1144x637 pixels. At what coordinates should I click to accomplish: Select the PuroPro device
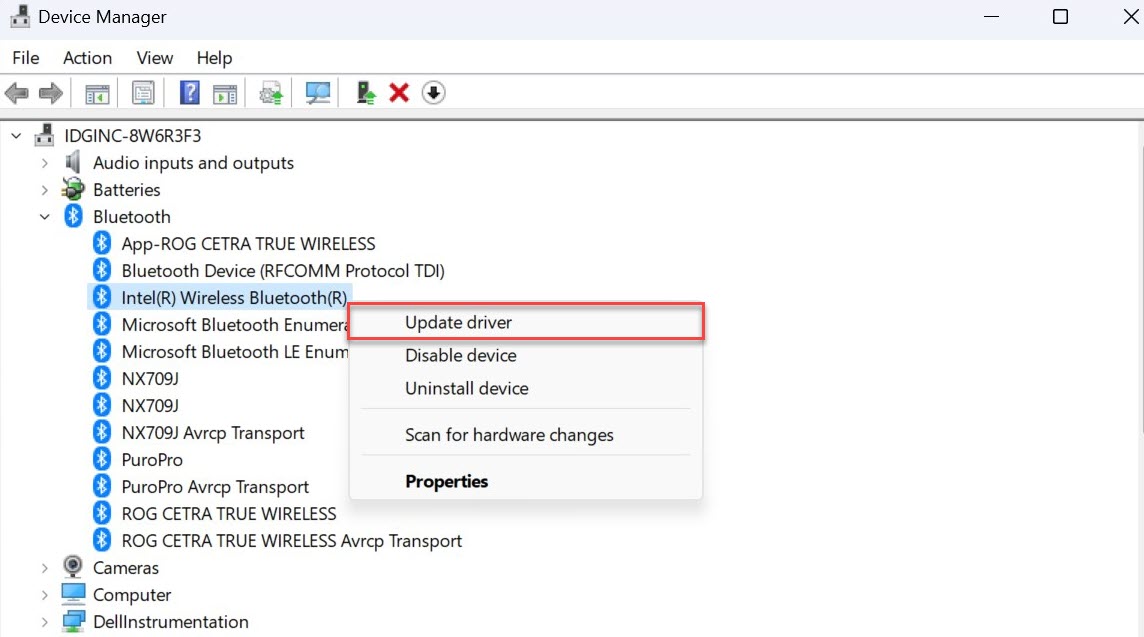pyautogui.click(x=152, y=460)
